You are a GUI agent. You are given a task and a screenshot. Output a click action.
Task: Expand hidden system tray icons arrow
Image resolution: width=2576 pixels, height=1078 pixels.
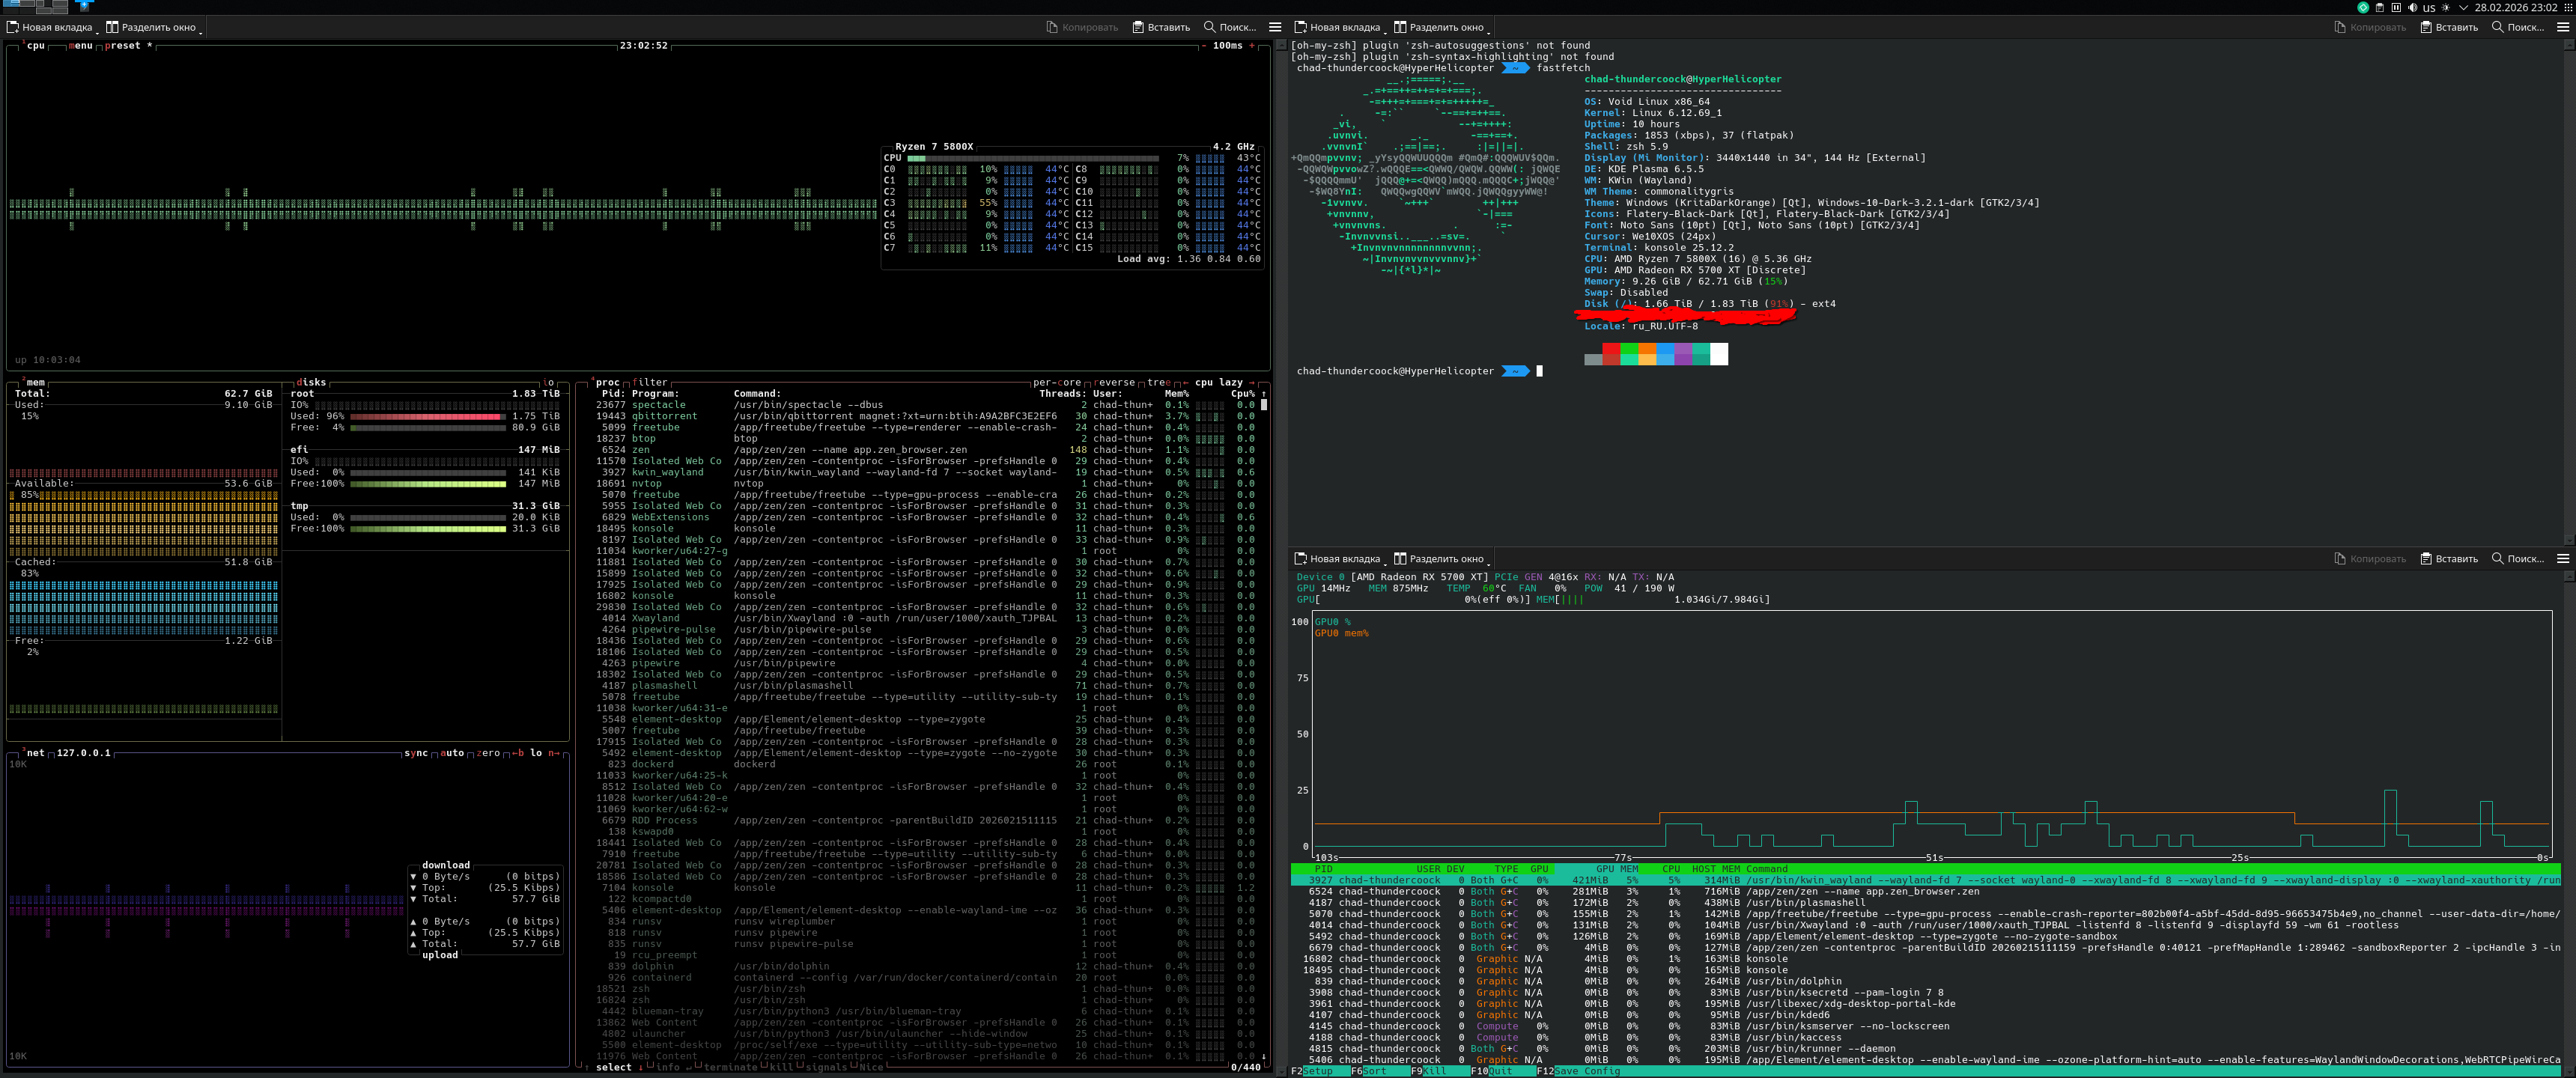click(x=2464, y=7)
